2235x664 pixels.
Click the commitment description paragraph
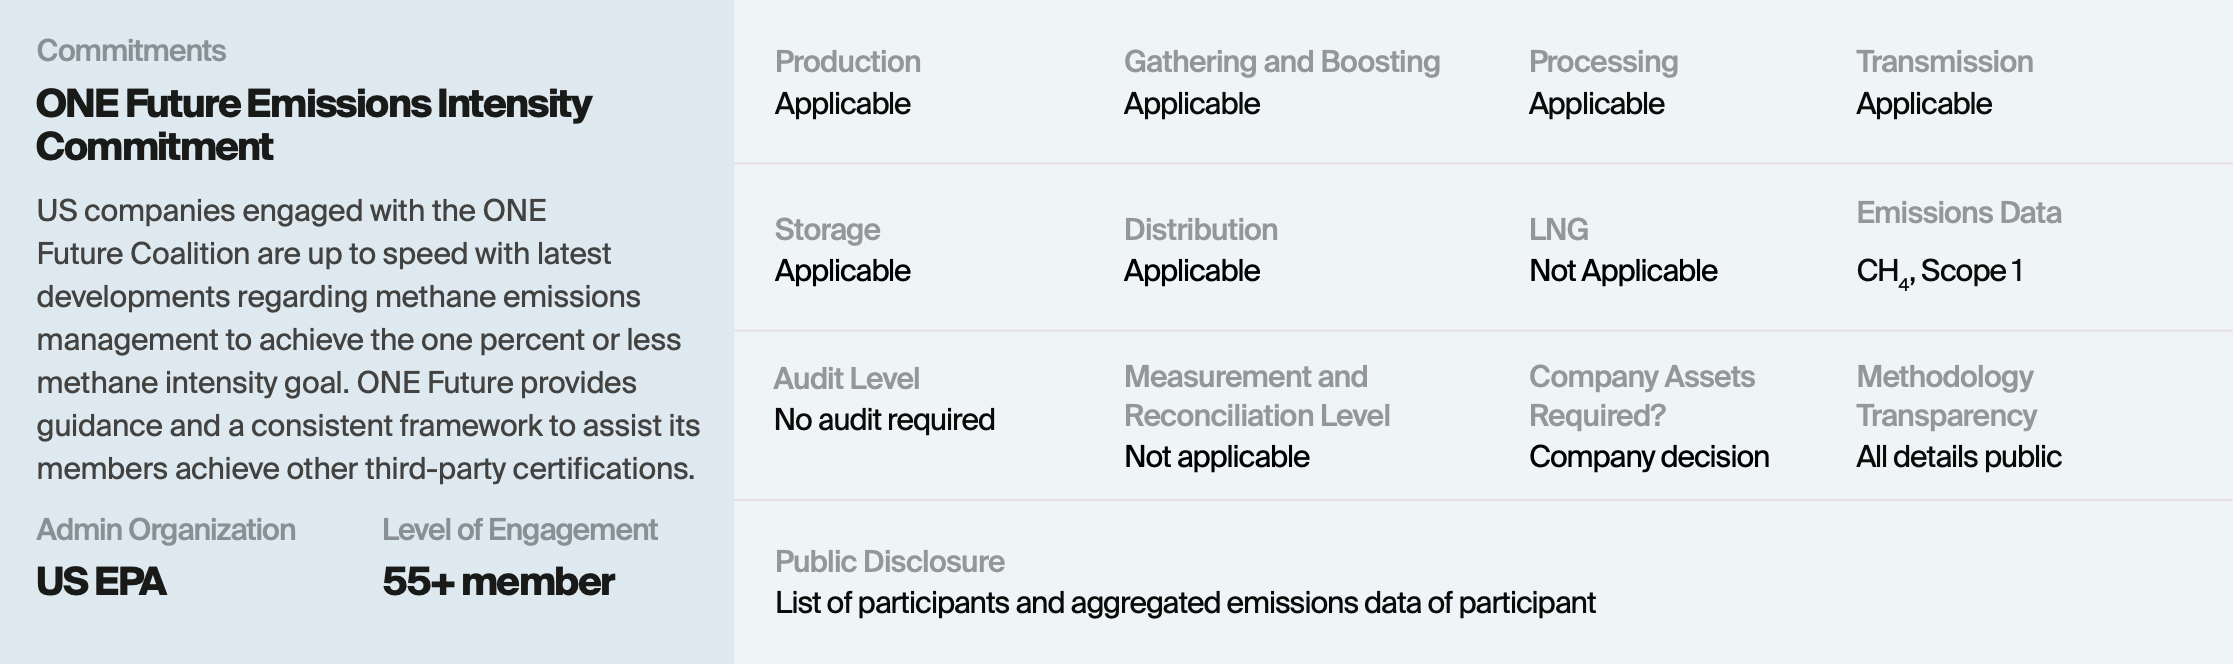point(368,340)
